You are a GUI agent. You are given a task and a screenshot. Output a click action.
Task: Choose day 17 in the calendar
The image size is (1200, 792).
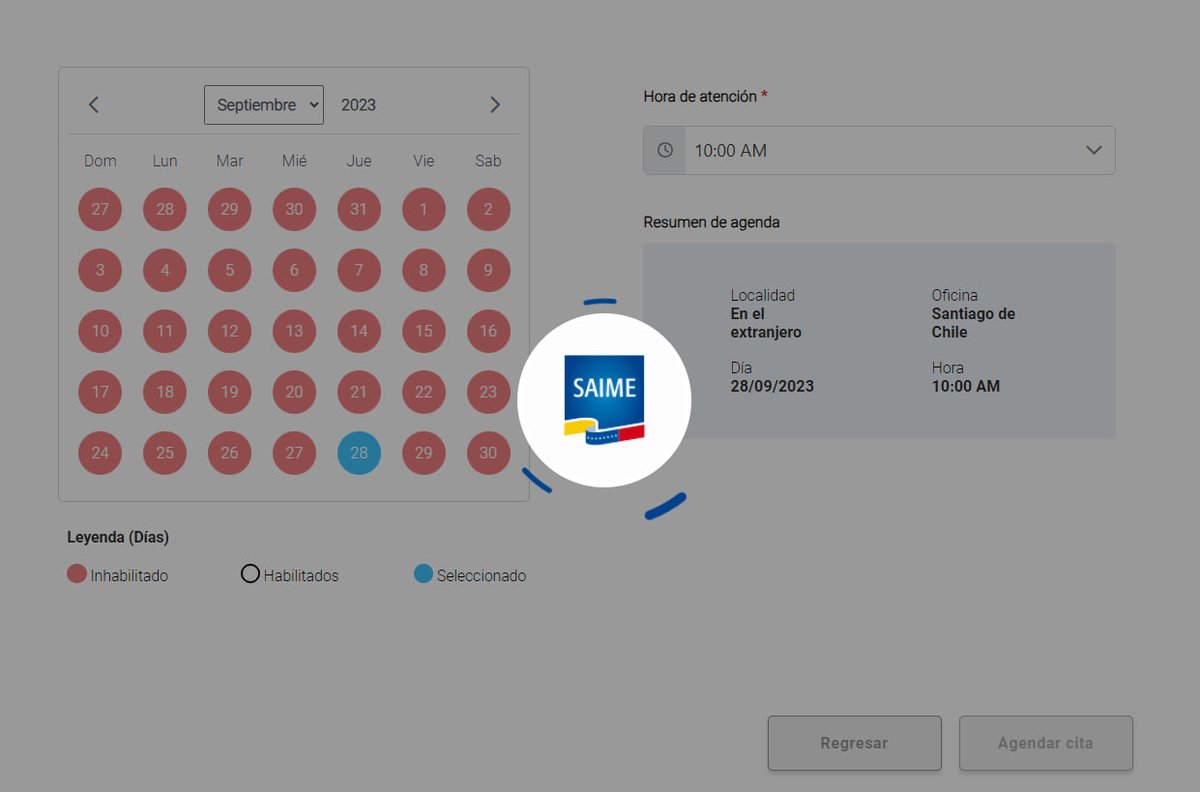(100, 392)
